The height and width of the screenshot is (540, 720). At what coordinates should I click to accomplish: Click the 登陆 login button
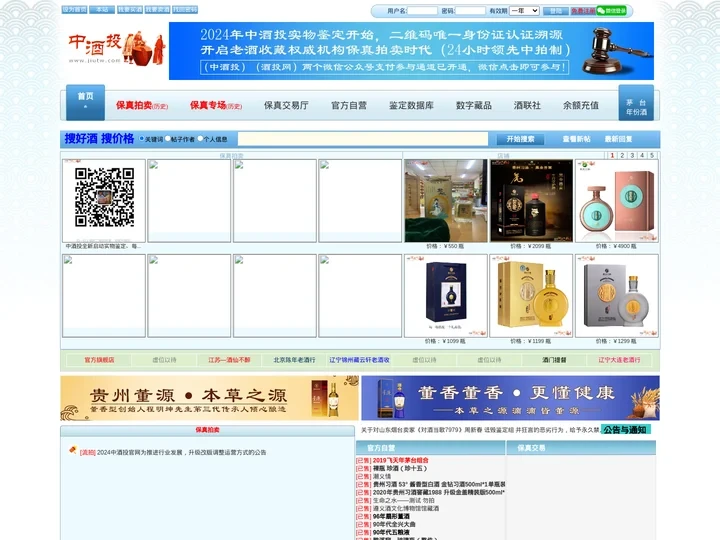click(x=556, y=11)
